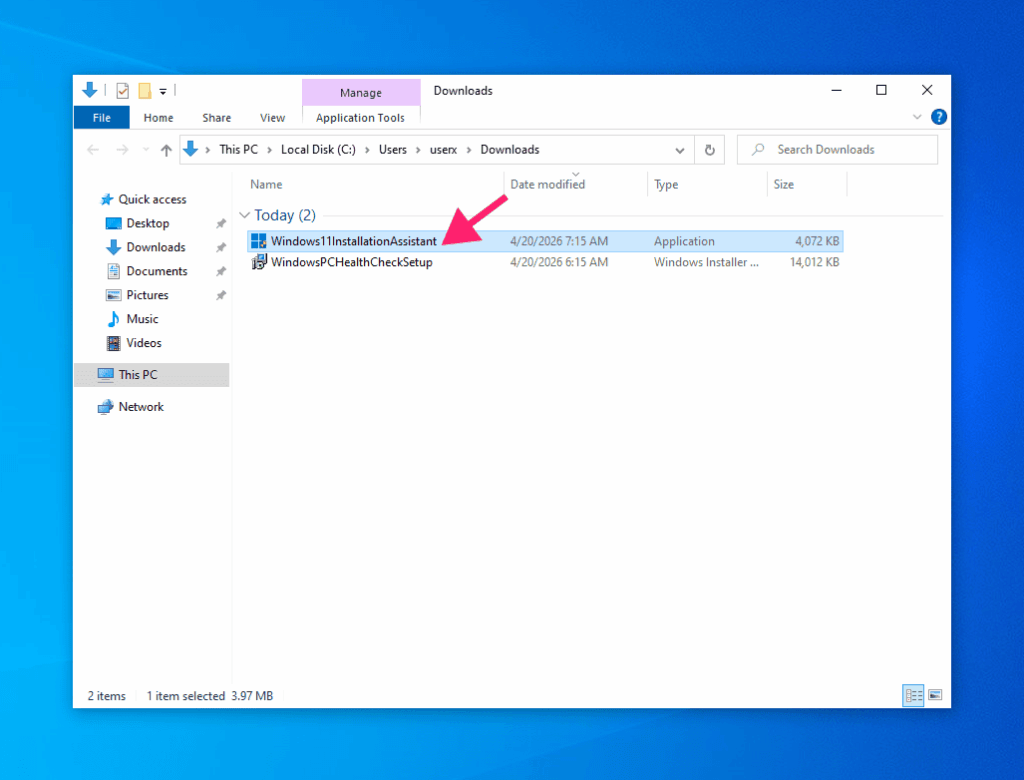
Task: Switch to the Share ribbon tab
Action: pos(216,118)
